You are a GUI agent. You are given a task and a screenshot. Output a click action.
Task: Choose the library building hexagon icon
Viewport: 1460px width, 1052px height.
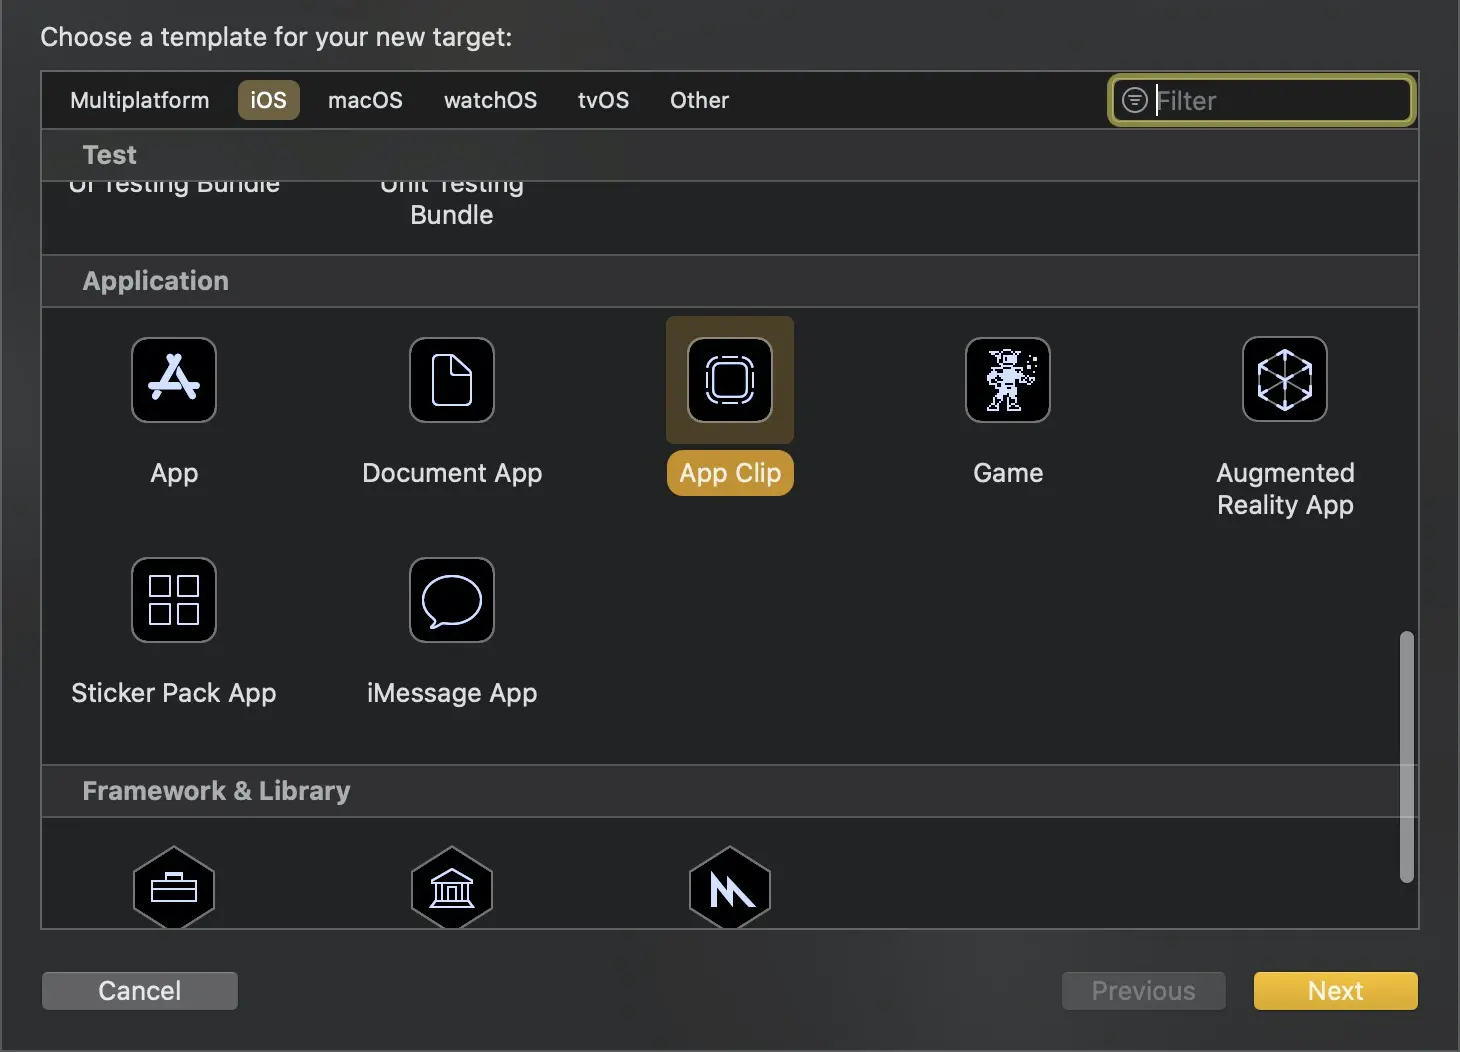tap(452, 888)
